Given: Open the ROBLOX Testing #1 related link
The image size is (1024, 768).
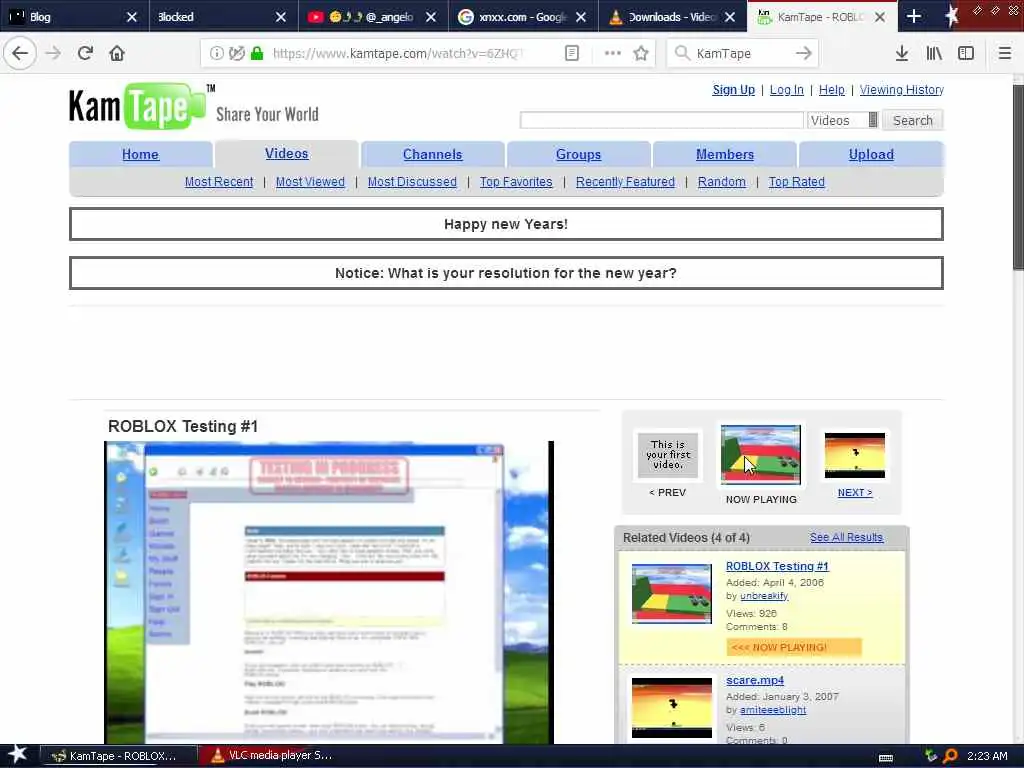Looking at the screenshot, I should coord(777,566).
